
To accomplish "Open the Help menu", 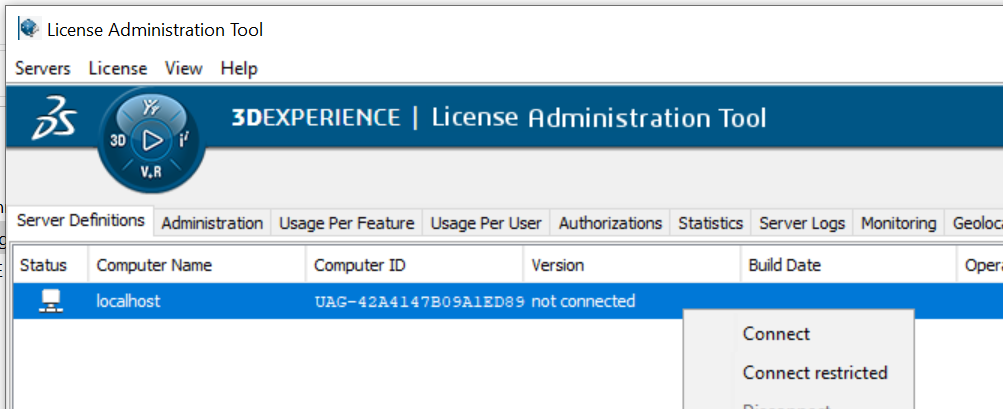I will (239, 68).
